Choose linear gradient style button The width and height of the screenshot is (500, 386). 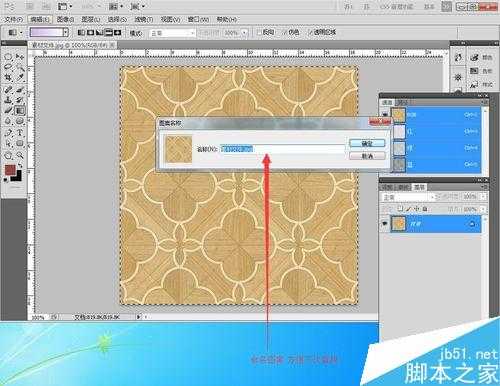(81, 32)
